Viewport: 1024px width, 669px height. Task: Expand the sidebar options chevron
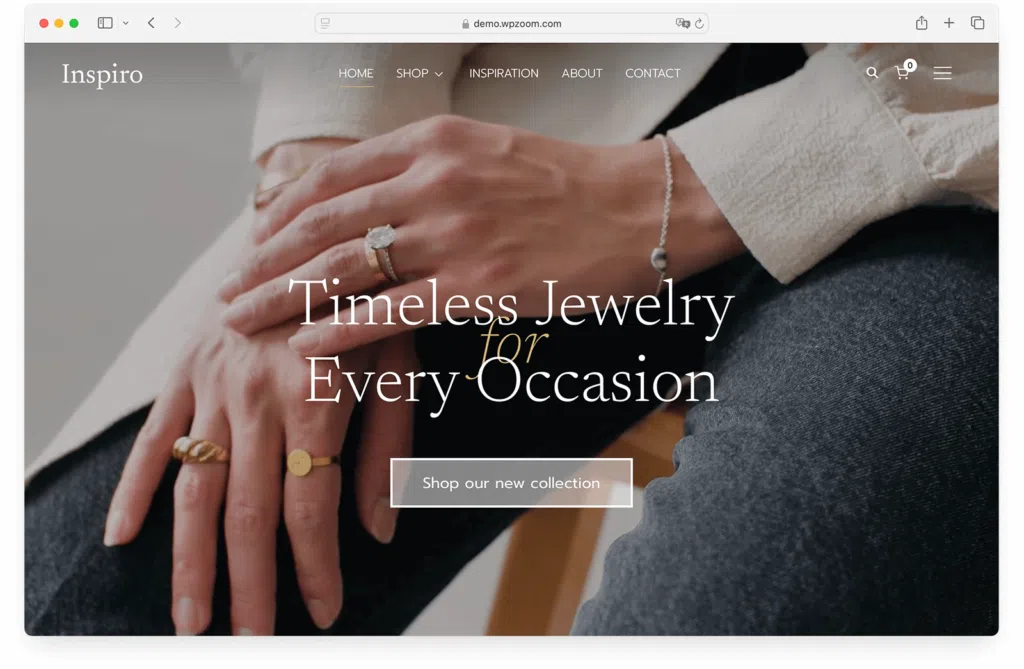(125, 23)
